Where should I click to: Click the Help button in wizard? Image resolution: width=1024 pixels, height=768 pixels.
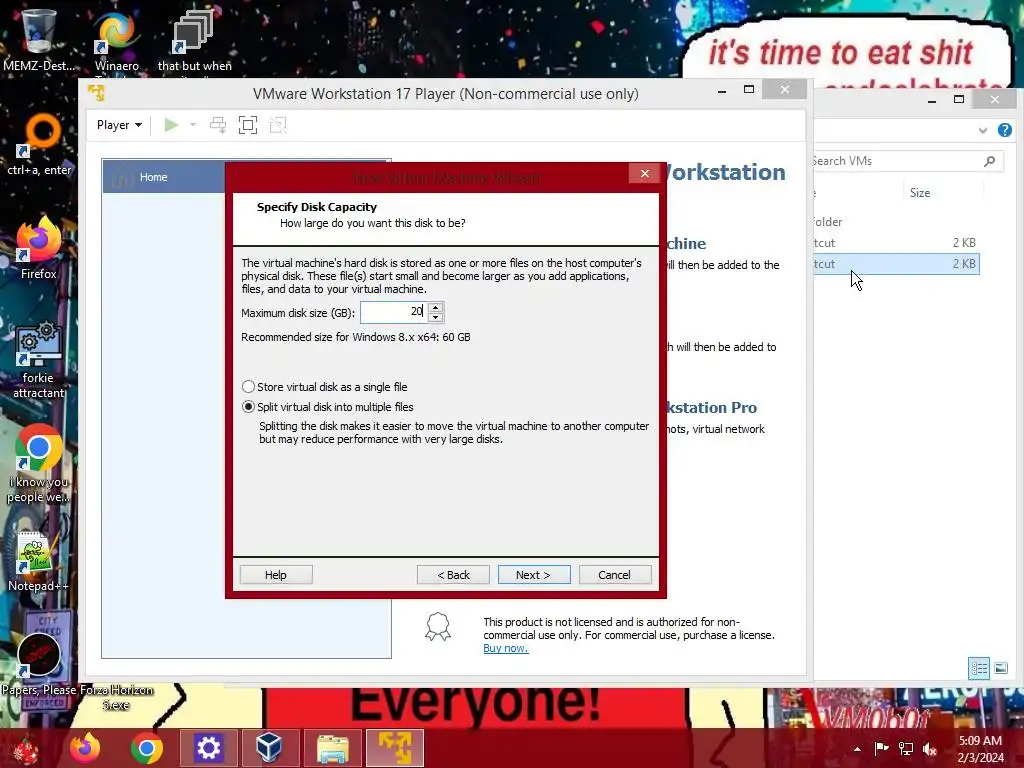pyautogui.click(x=276, y=575)
